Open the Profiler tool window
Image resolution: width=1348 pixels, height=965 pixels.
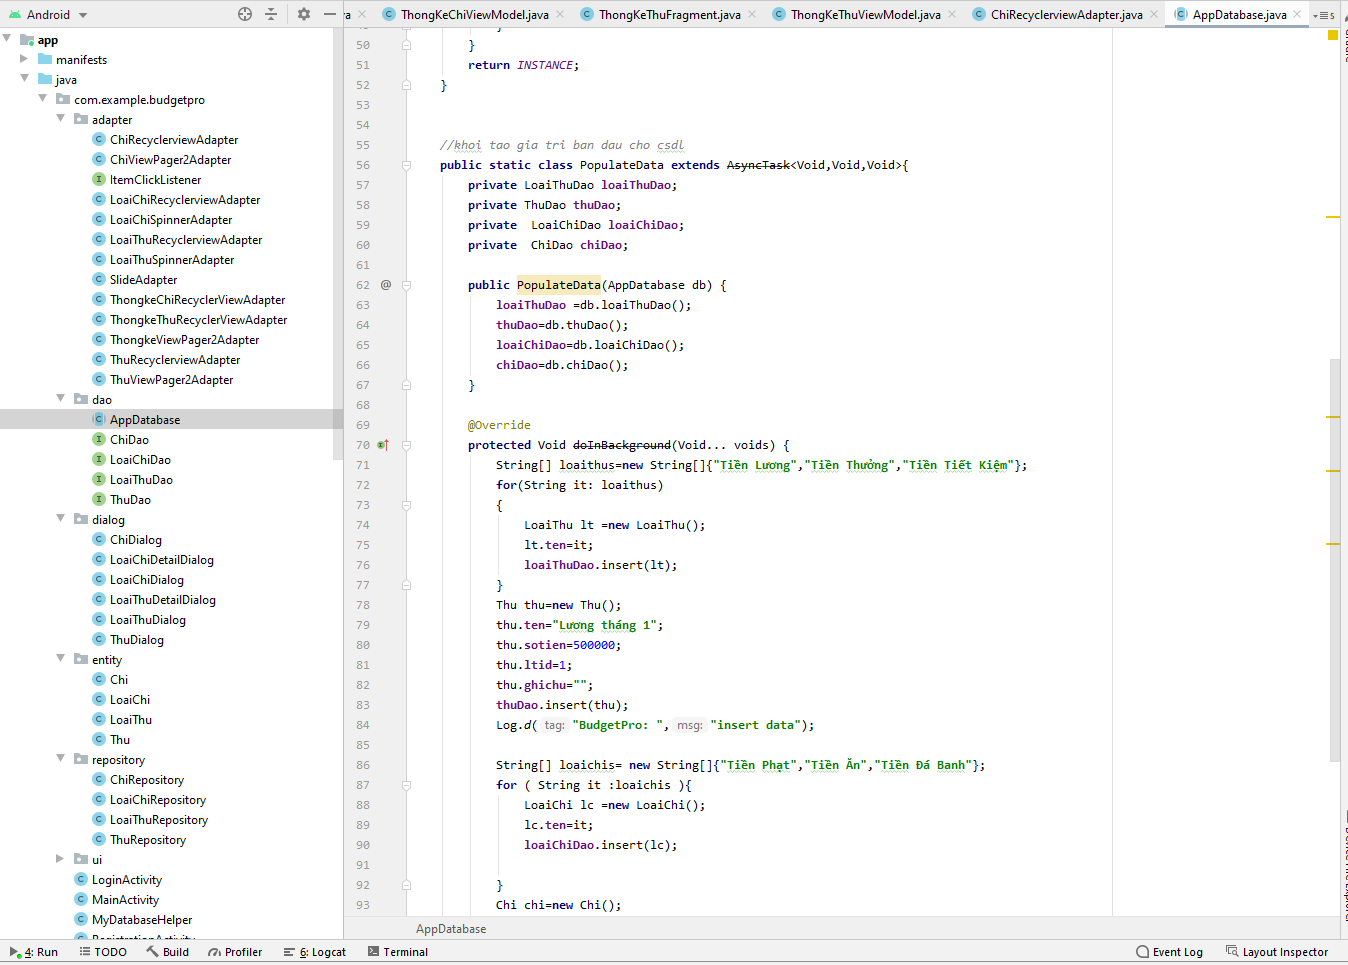tap(235, 952)
